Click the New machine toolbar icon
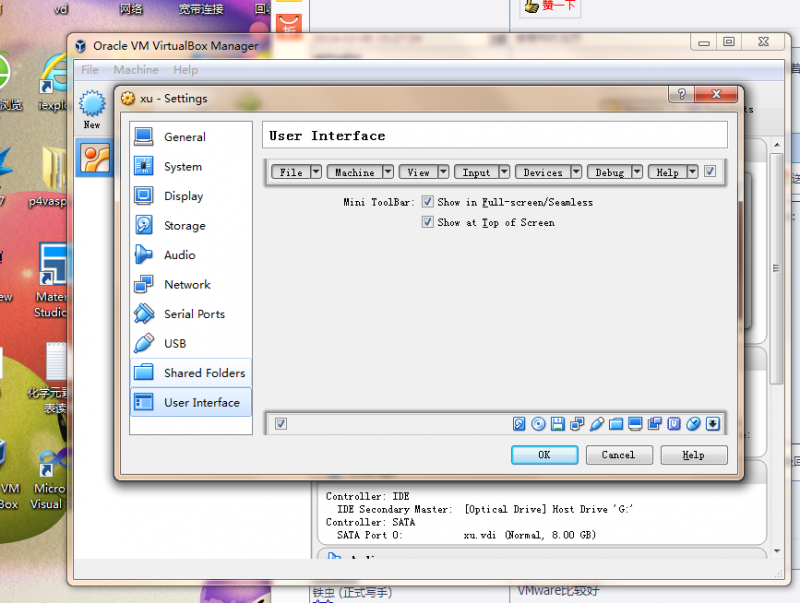Image resolution: width=800 pixels, height=603 pixels. click(92, 110)
